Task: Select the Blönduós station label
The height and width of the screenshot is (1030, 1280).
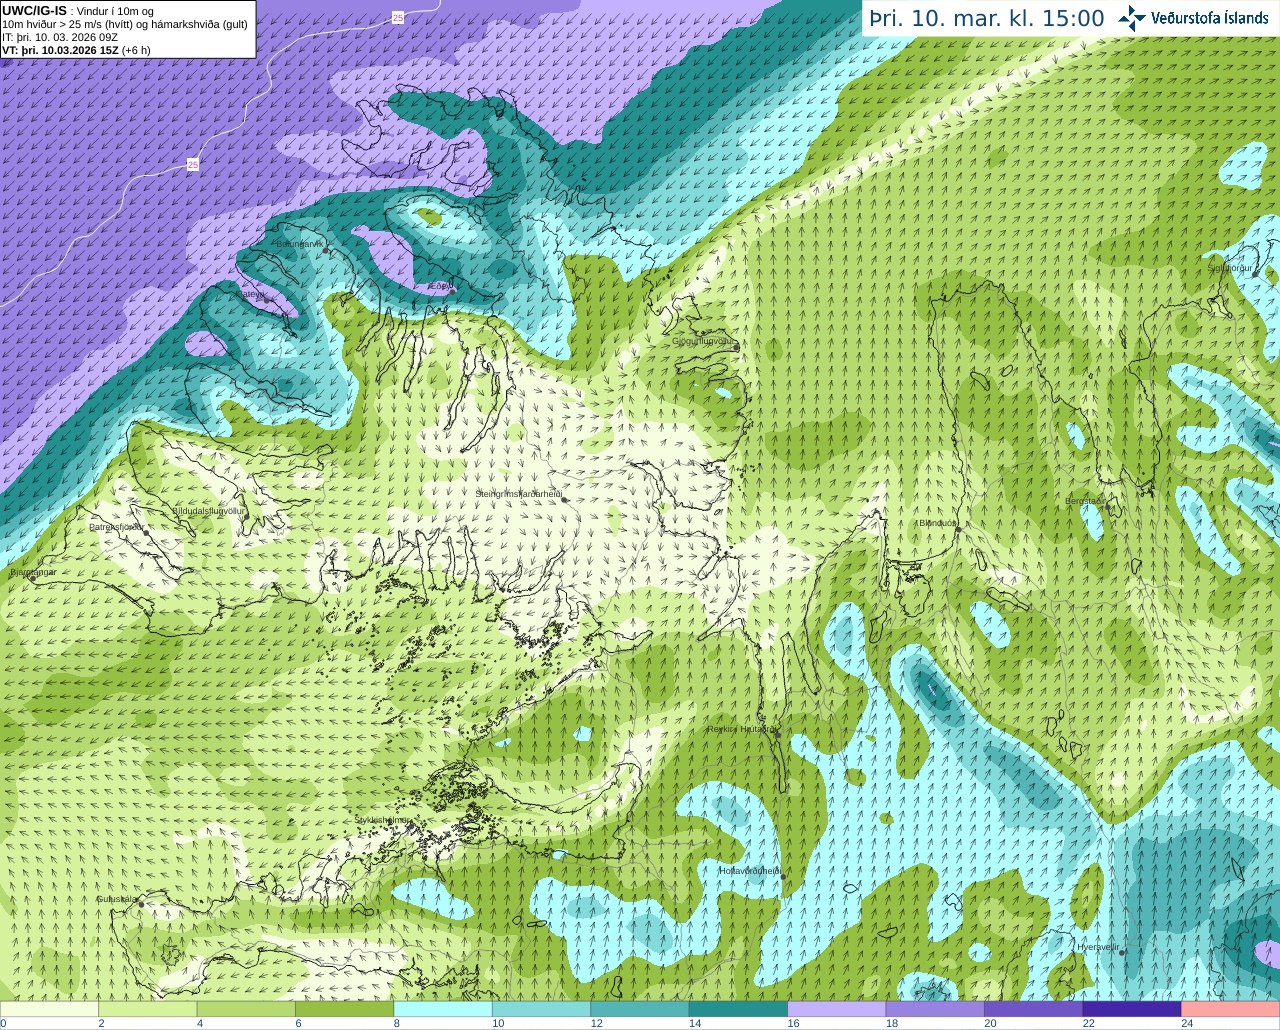Action: [x=937, y=523]
